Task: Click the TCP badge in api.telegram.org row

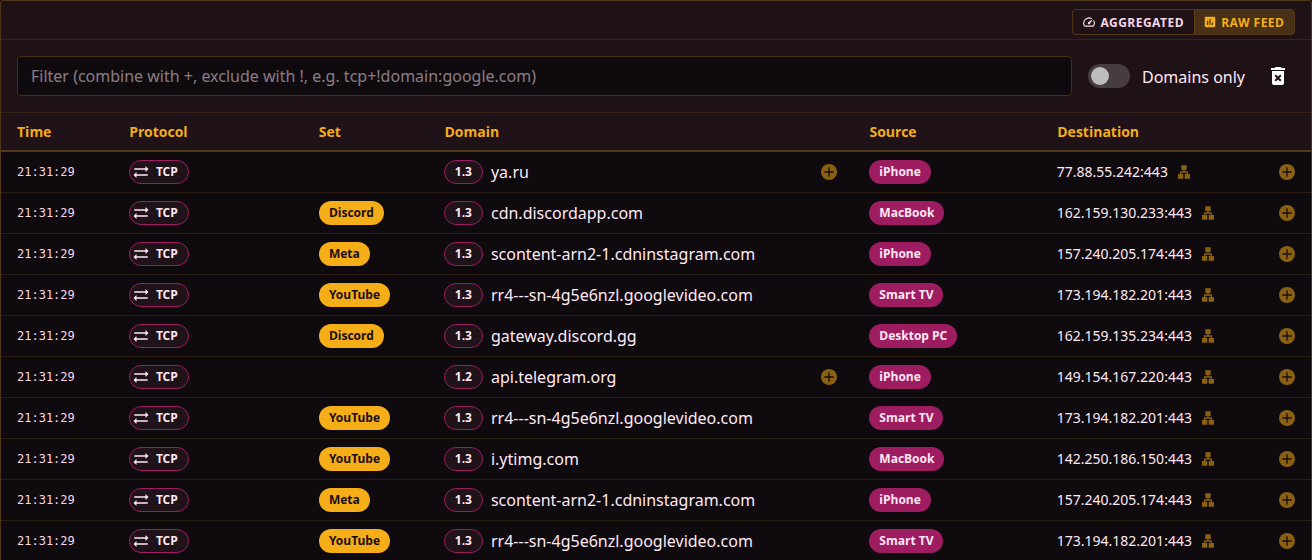Action: point(159,377)
